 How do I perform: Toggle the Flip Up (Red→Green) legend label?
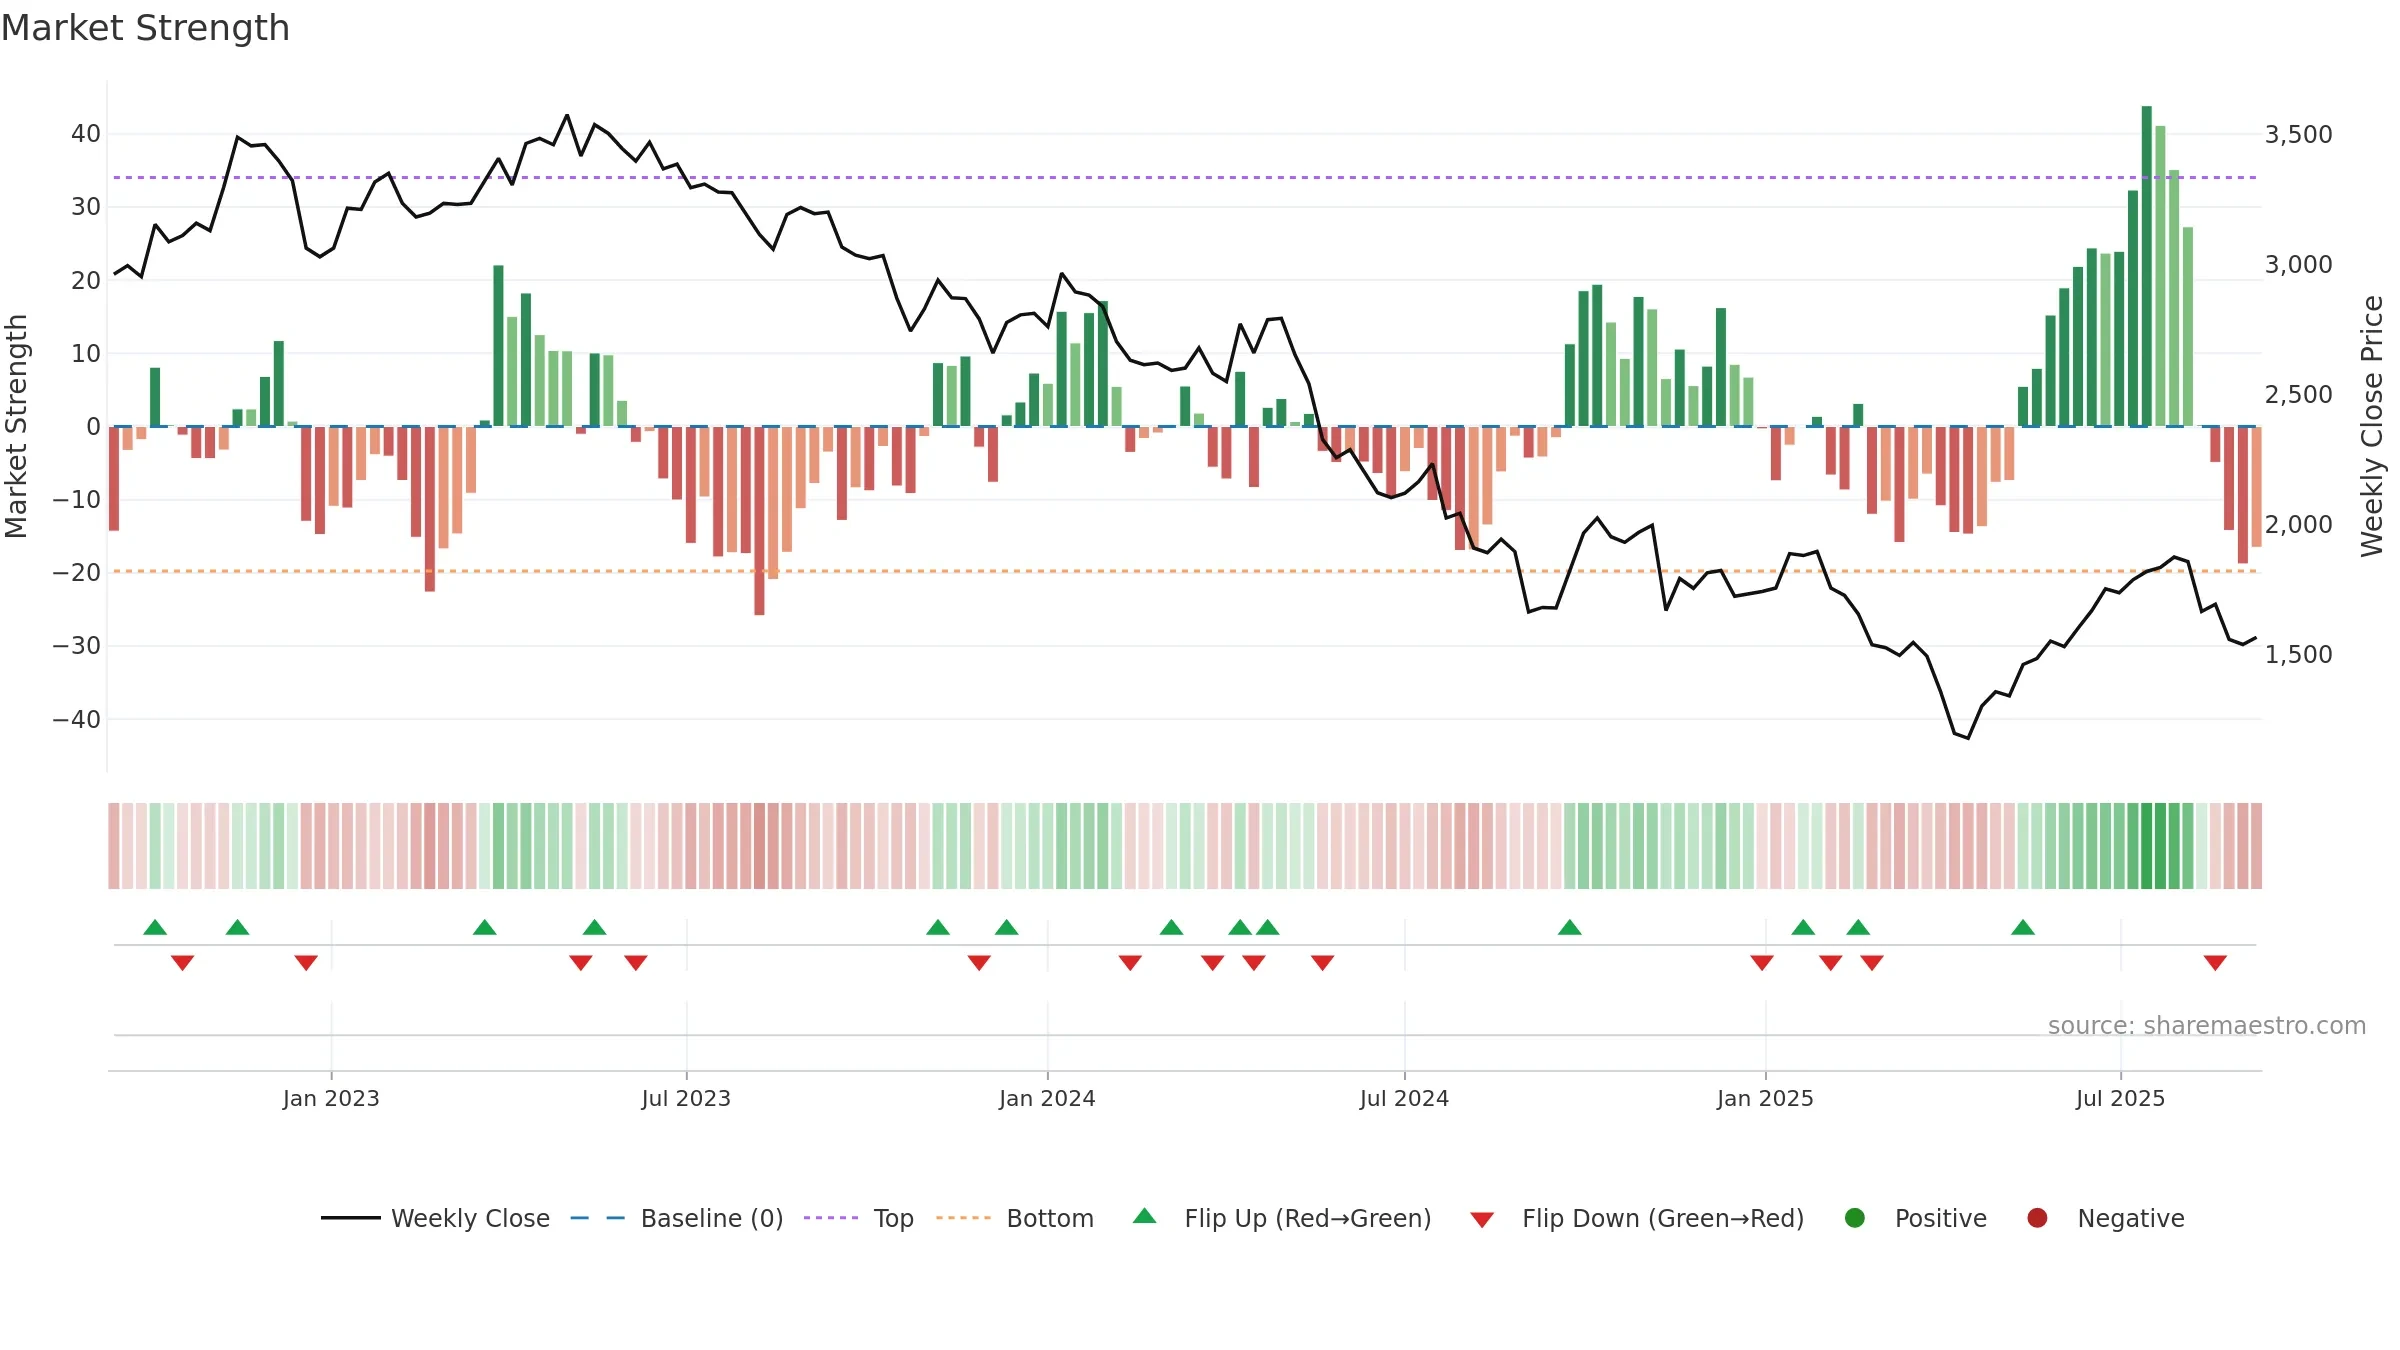coord(1308,1218)
